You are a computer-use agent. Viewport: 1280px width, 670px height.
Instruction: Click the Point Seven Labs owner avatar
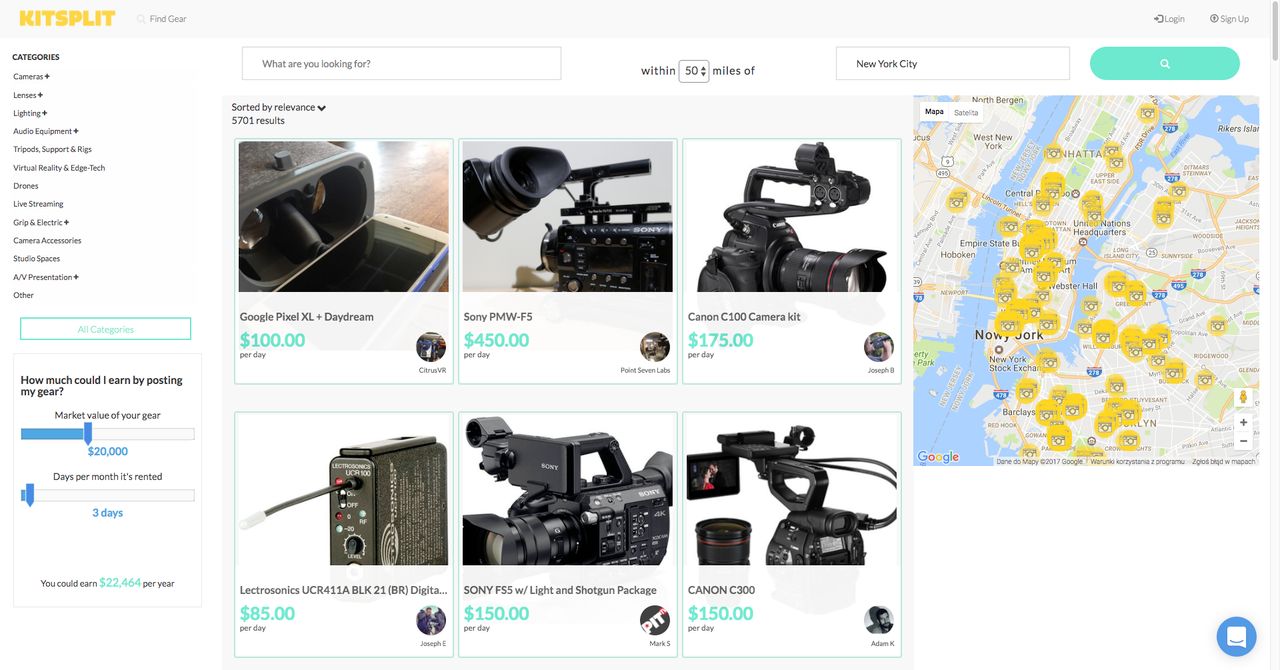[655, 347]
